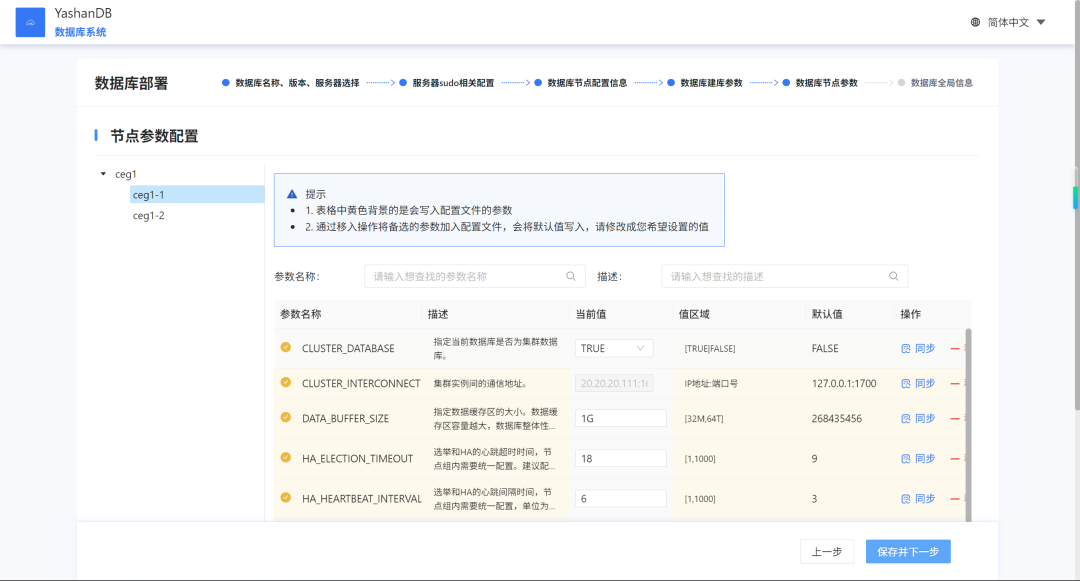Click the 上一步 button
Viewport: 1080px width, 581px height.
(827, 551)
